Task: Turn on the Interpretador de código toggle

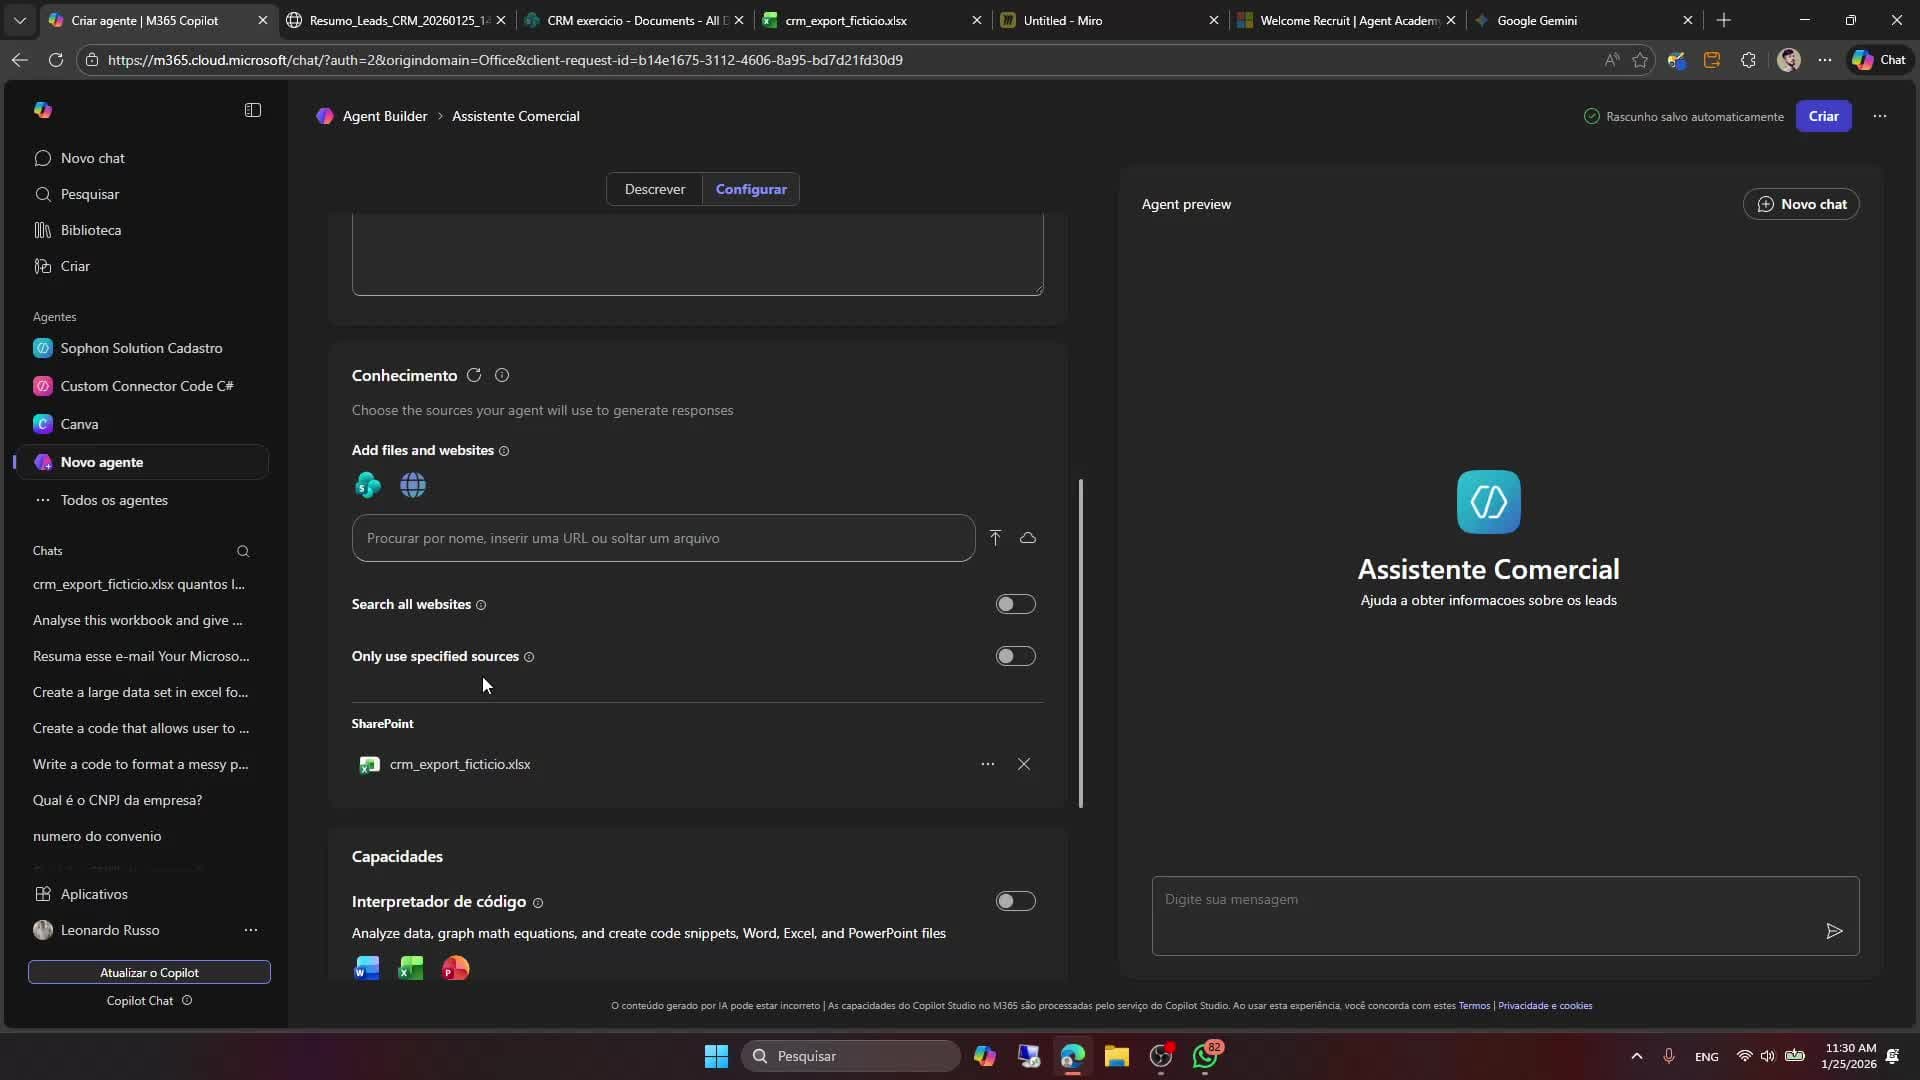Action: pyautogui.click(x=1015, y=901)
